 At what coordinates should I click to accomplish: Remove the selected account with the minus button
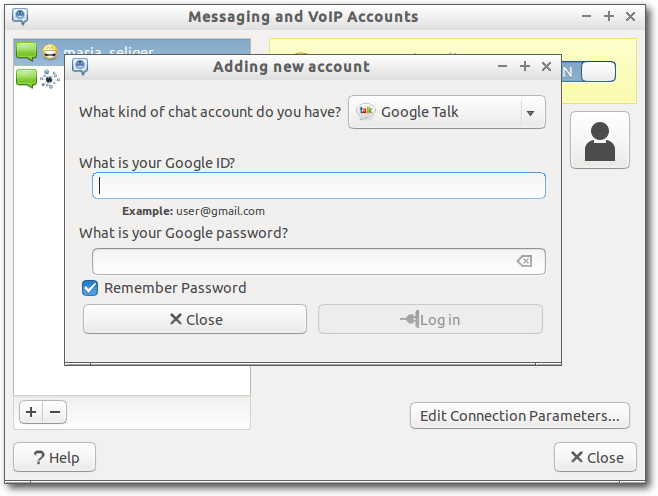tap(55, 412)
